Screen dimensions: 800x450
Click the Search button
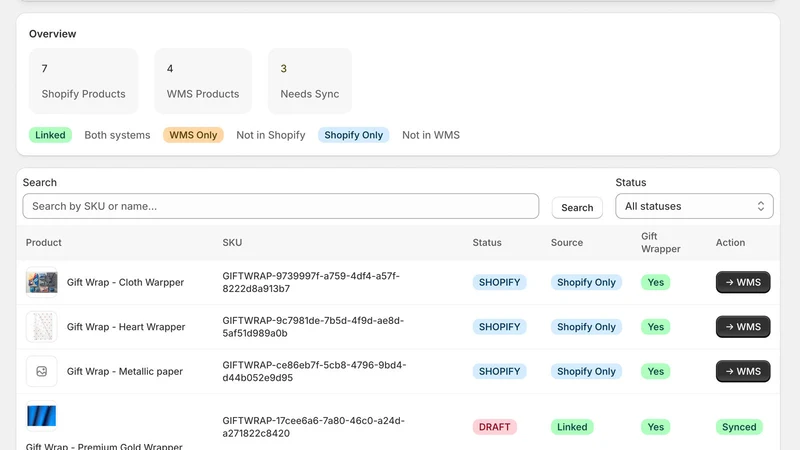(577, 208)
